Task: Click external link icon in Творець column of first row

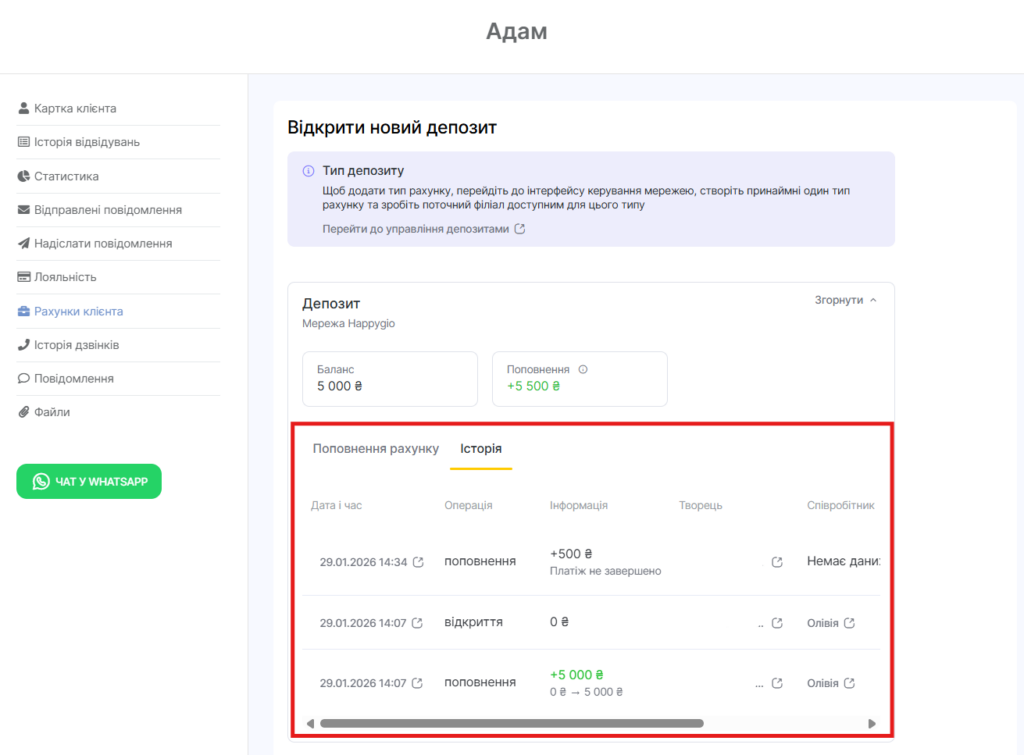Action: (777, 562)
